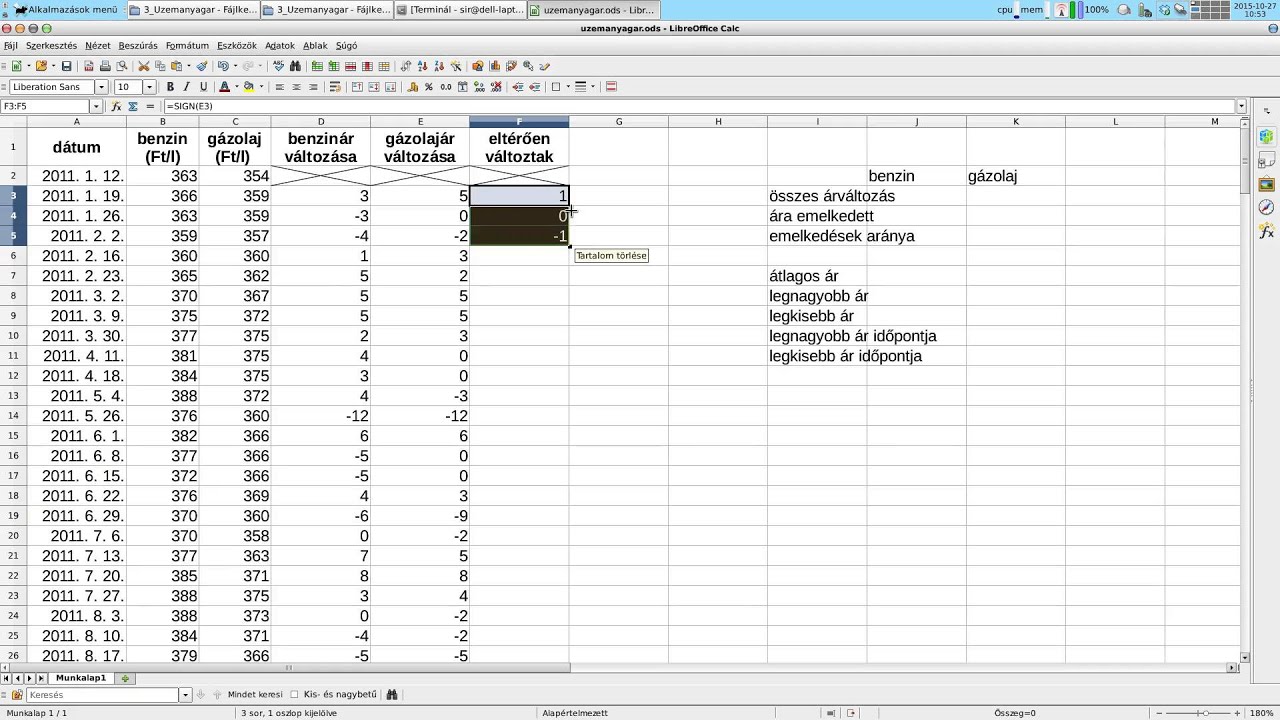Adjust the zoom slider handle
The height and width of the screenshot is (720, 1280).
tap(1207, 713)
